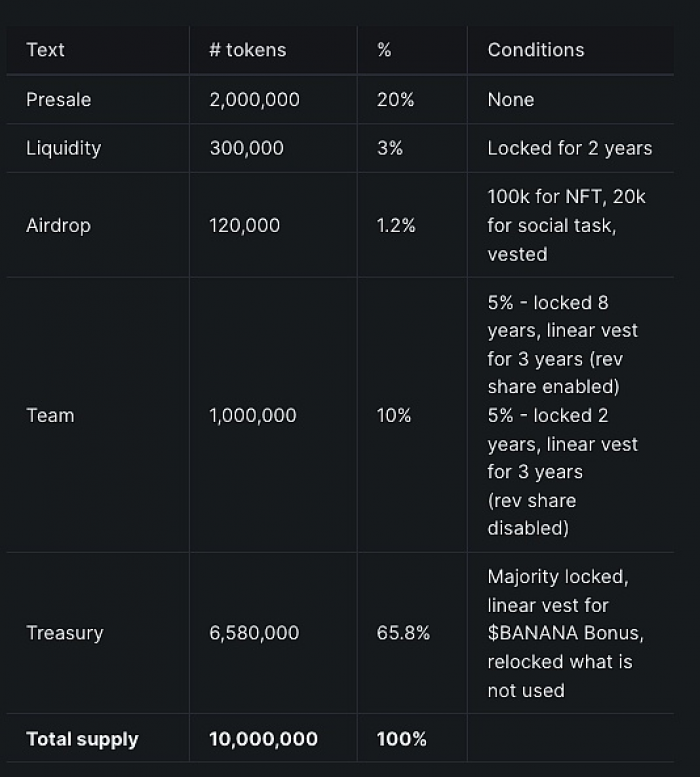Click the 6,580,000 treasury token amount
The image size is (700, 777).
coord(254,633)
